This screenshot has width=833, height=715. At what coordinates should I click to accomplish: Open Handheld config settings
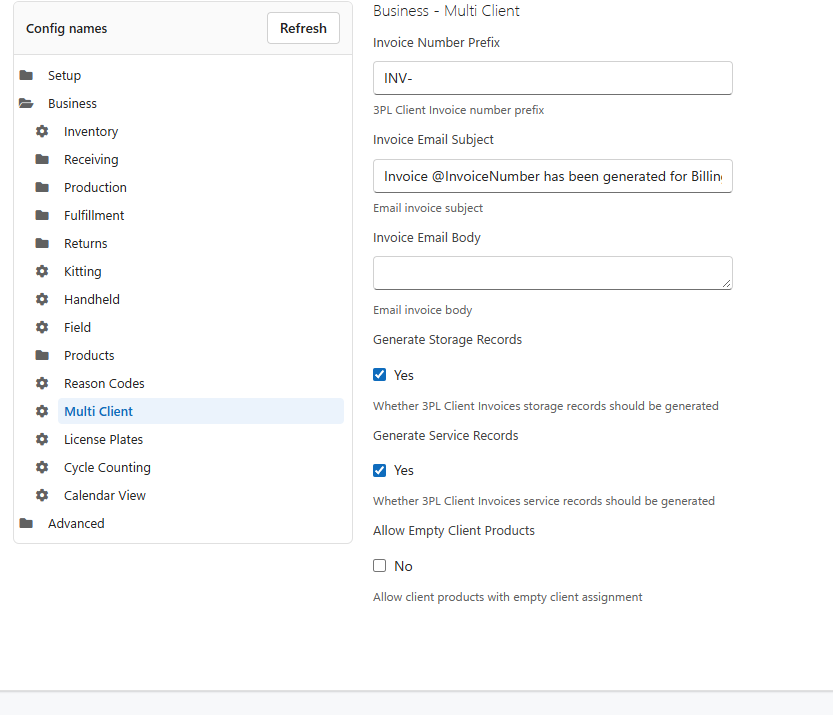click(92, 299)
